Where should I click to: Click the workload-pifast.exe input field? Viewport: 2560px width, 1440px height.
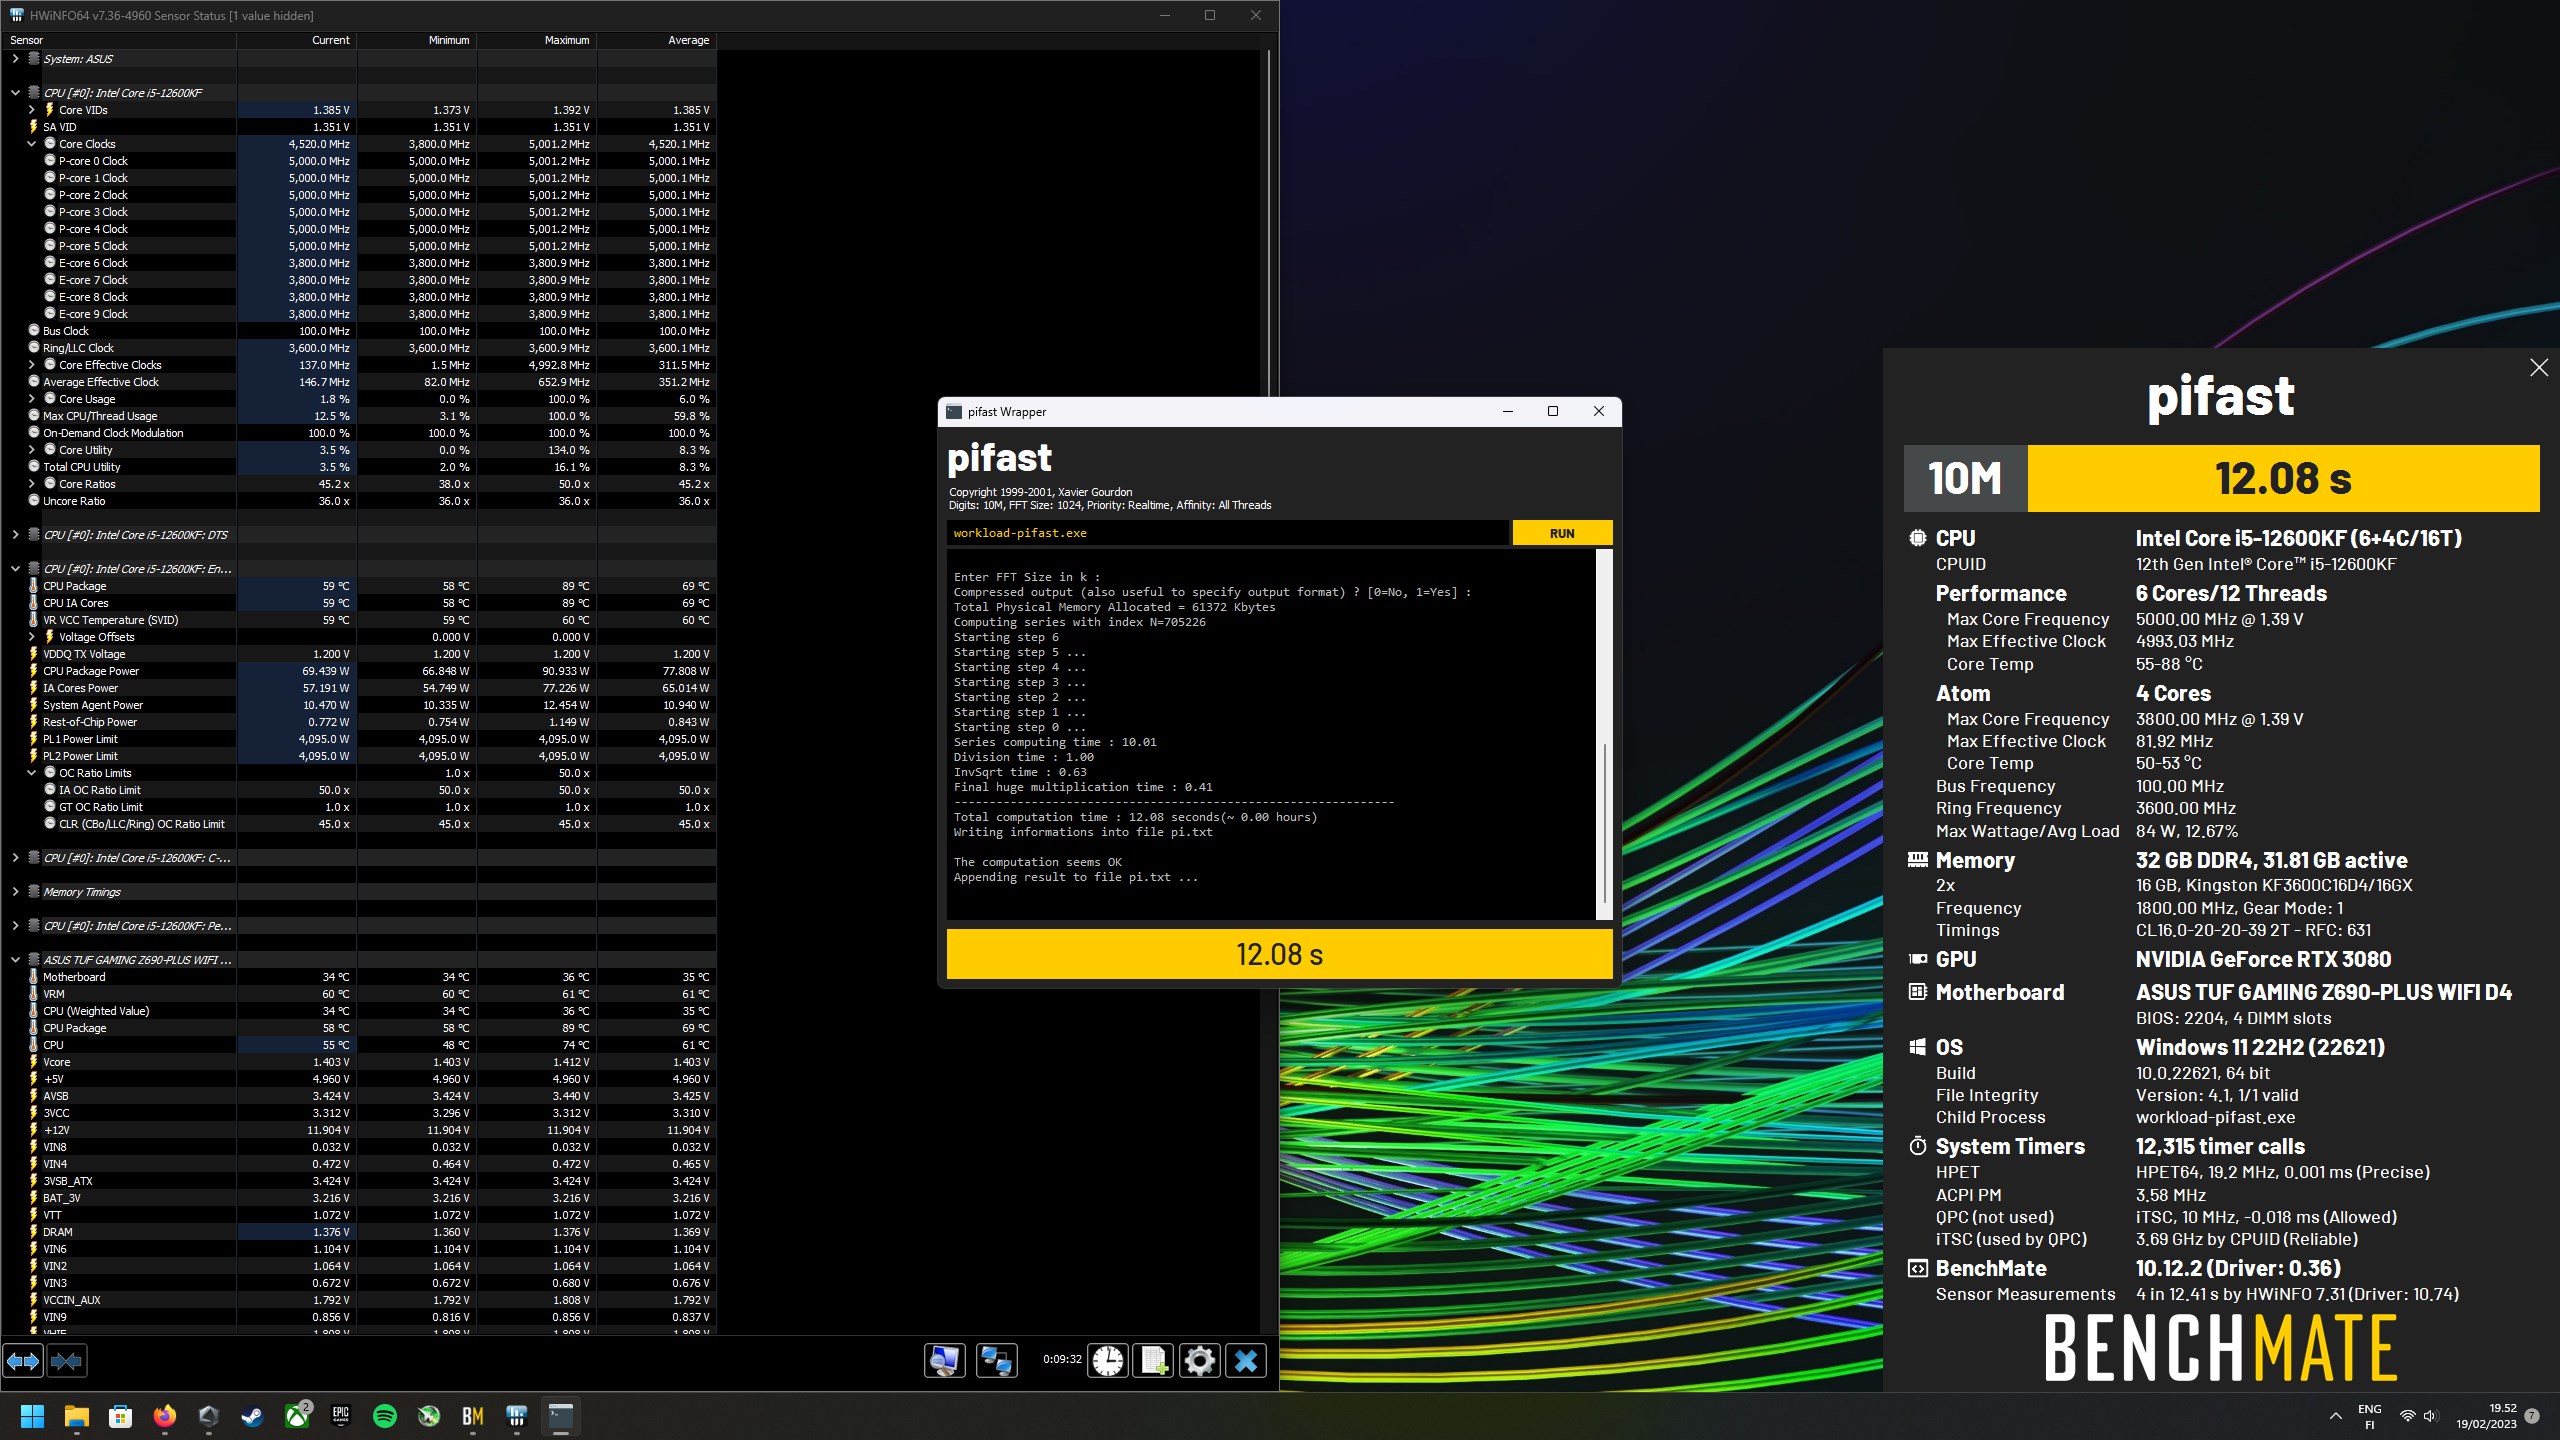tap(1228, 533)
